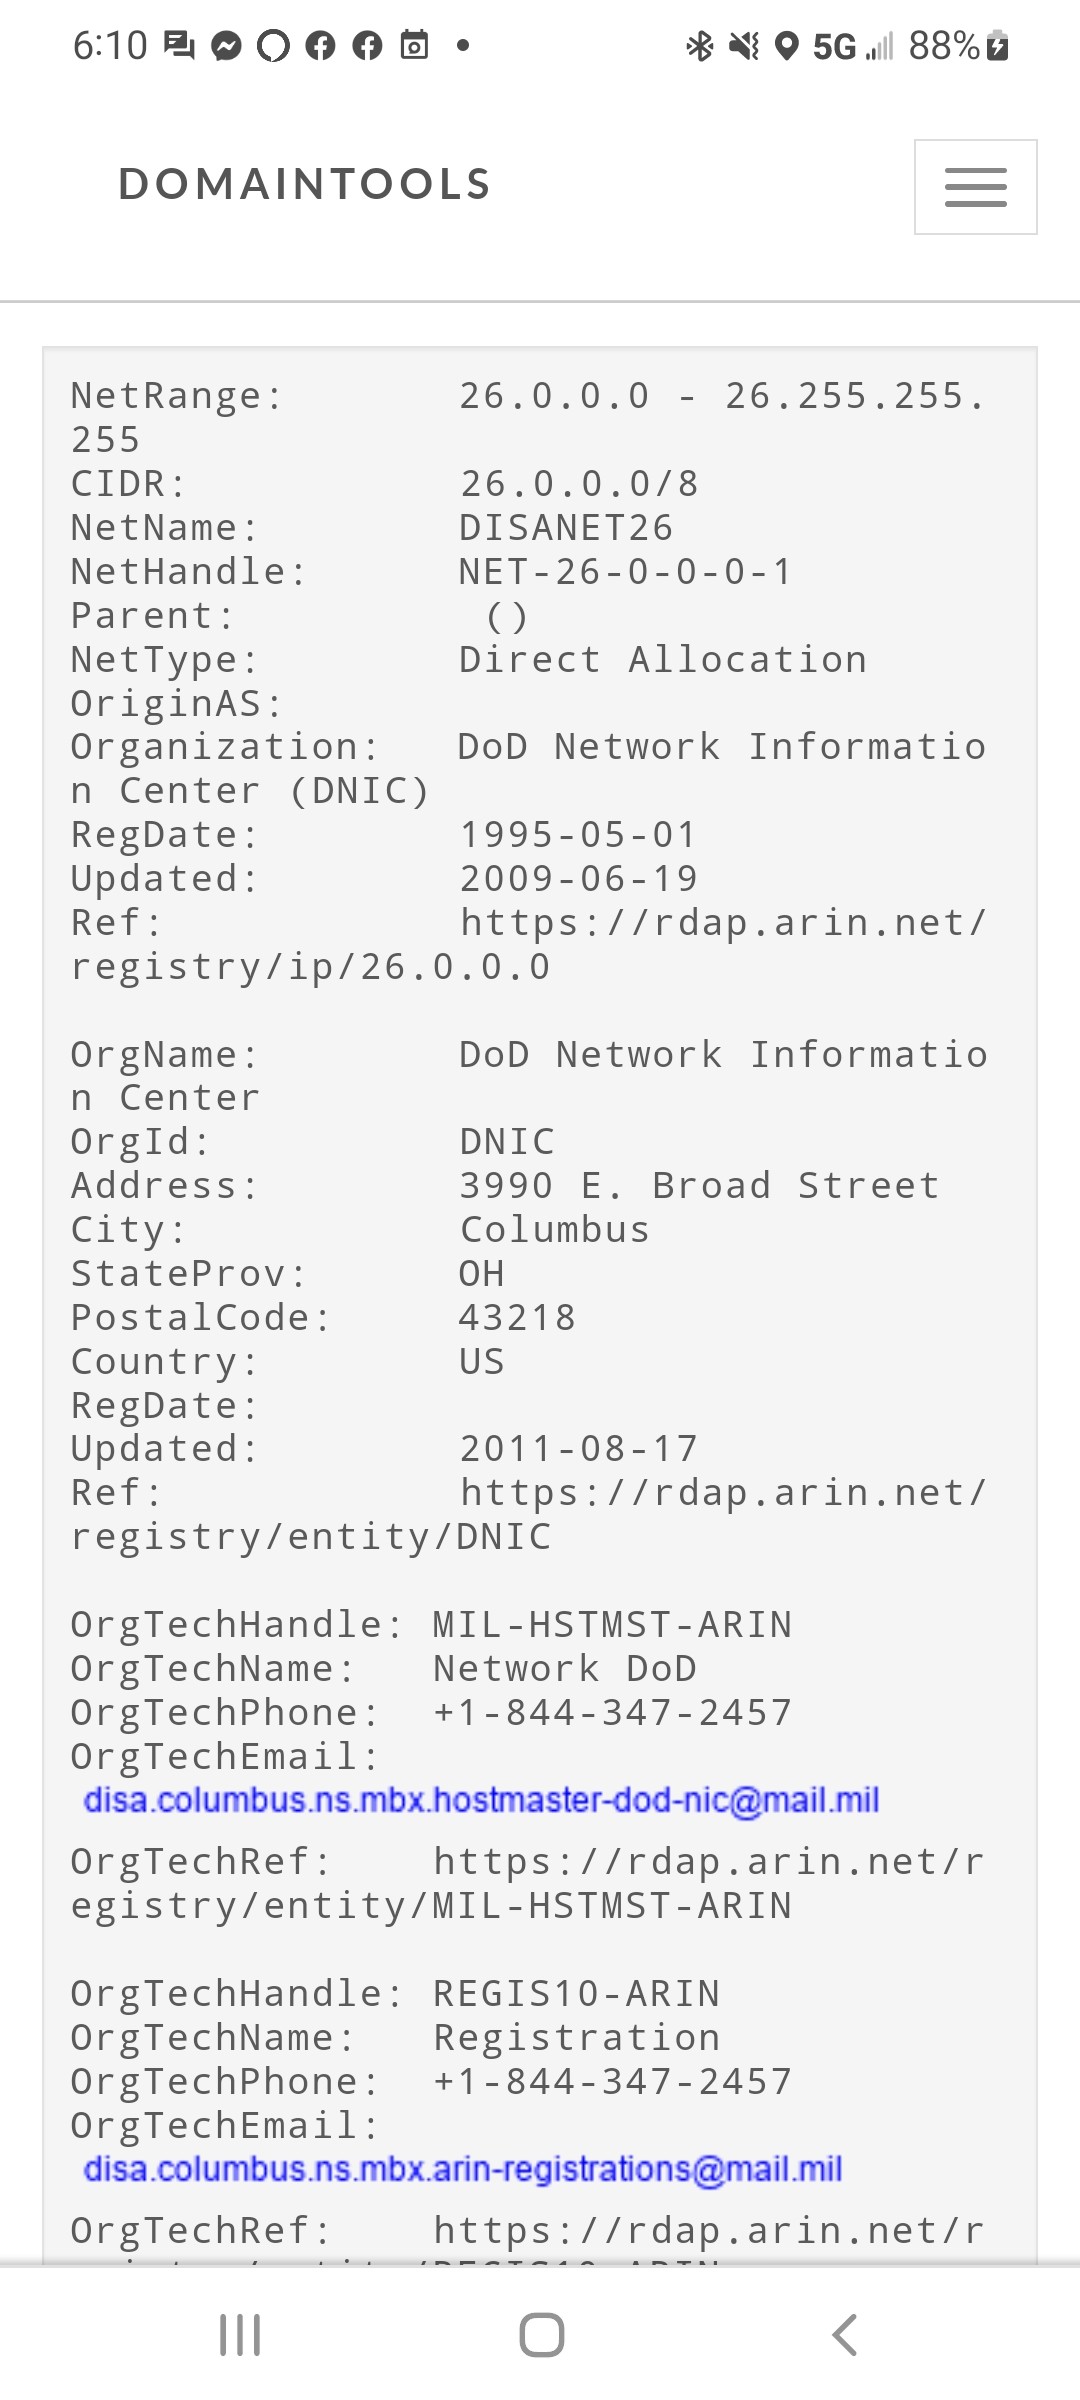Tap the muted sound status icon
Screen dimensions: 1080x2400
[x=744, y=46]
